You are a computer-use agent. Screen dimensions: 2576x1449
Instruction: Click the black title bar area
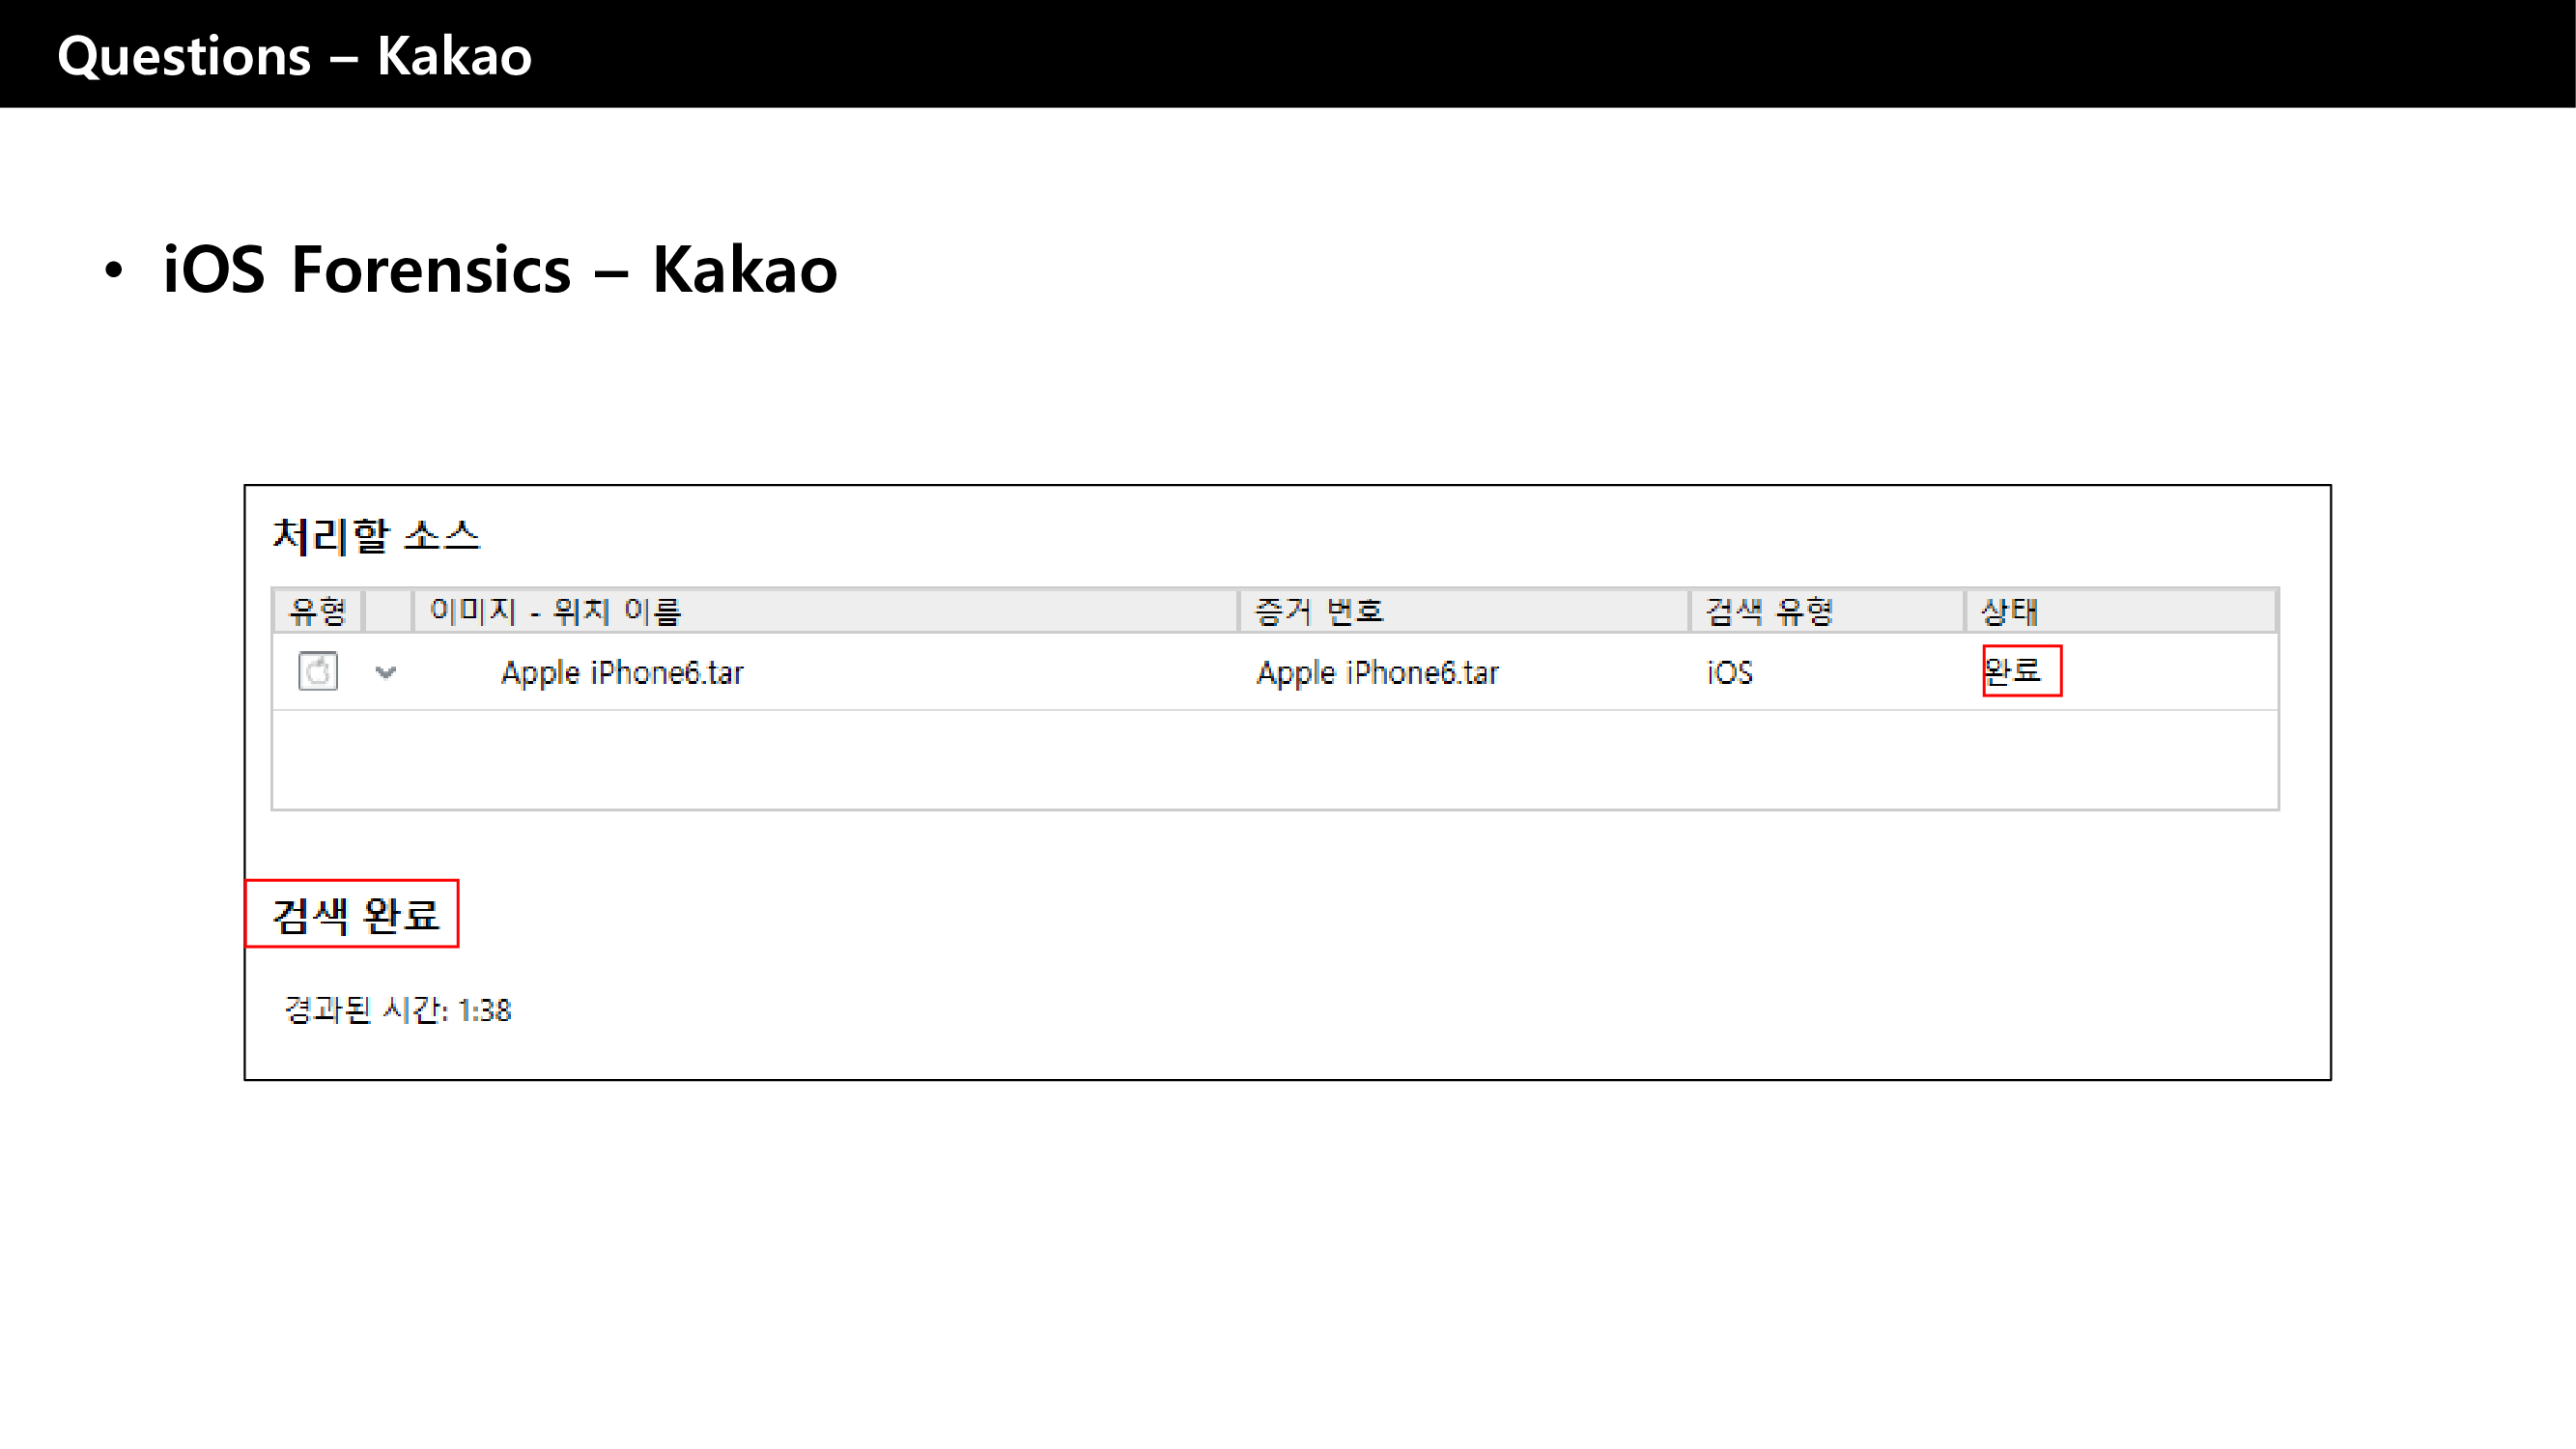pos(1500,55)
